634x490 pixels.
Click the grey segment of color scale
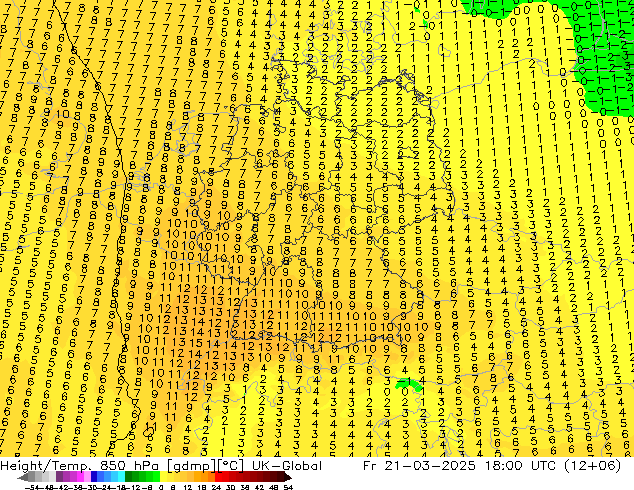38,477
